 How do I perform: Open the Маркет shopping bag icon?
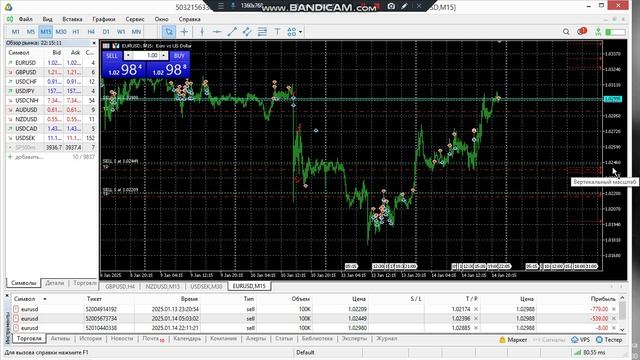tap(502, 340)
